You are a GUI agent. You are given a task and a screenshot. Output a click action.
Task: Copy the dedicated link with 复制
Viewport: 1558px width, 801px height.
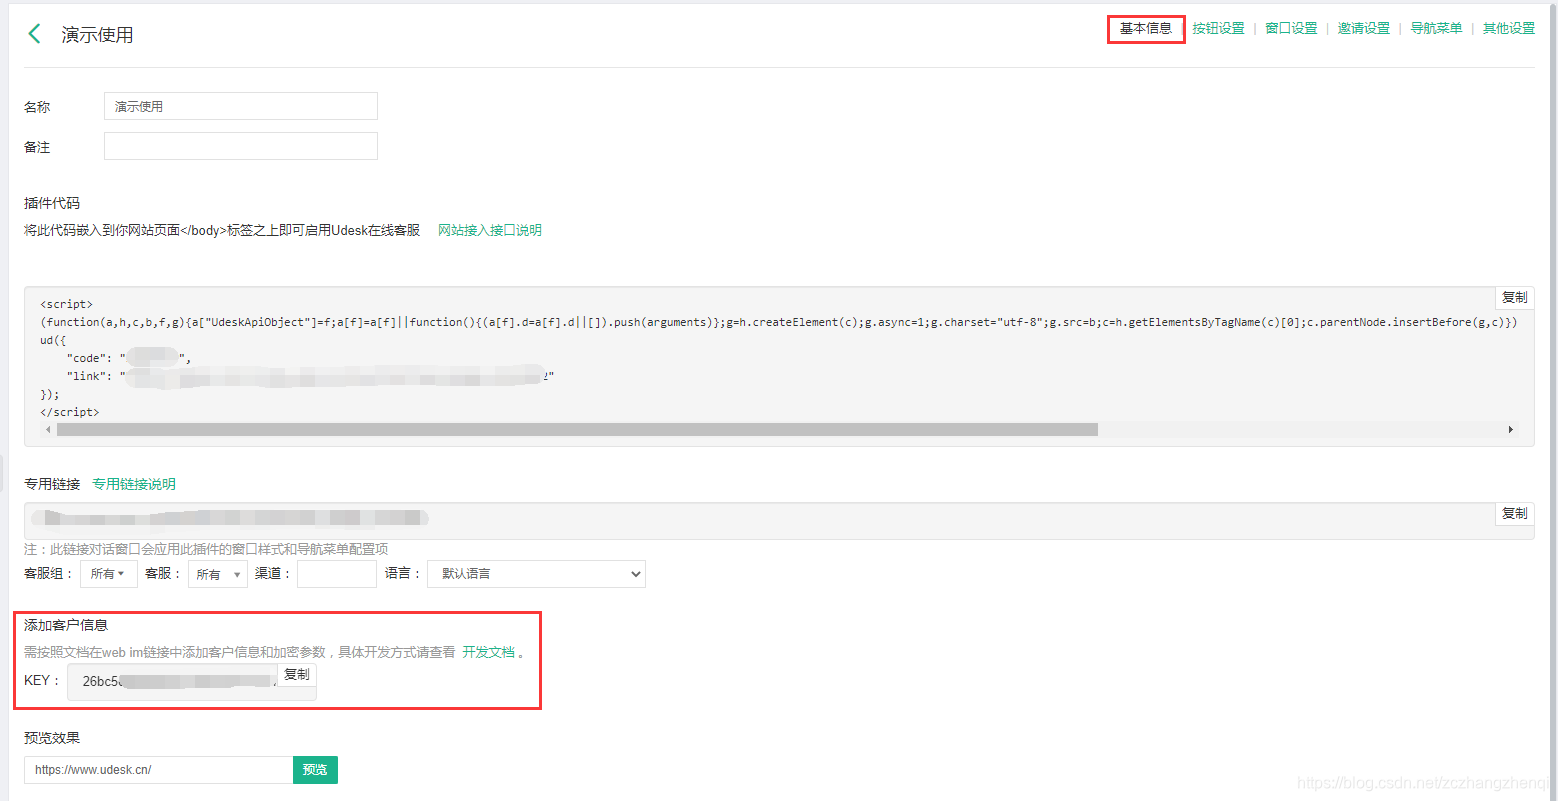pos(1514,513)
